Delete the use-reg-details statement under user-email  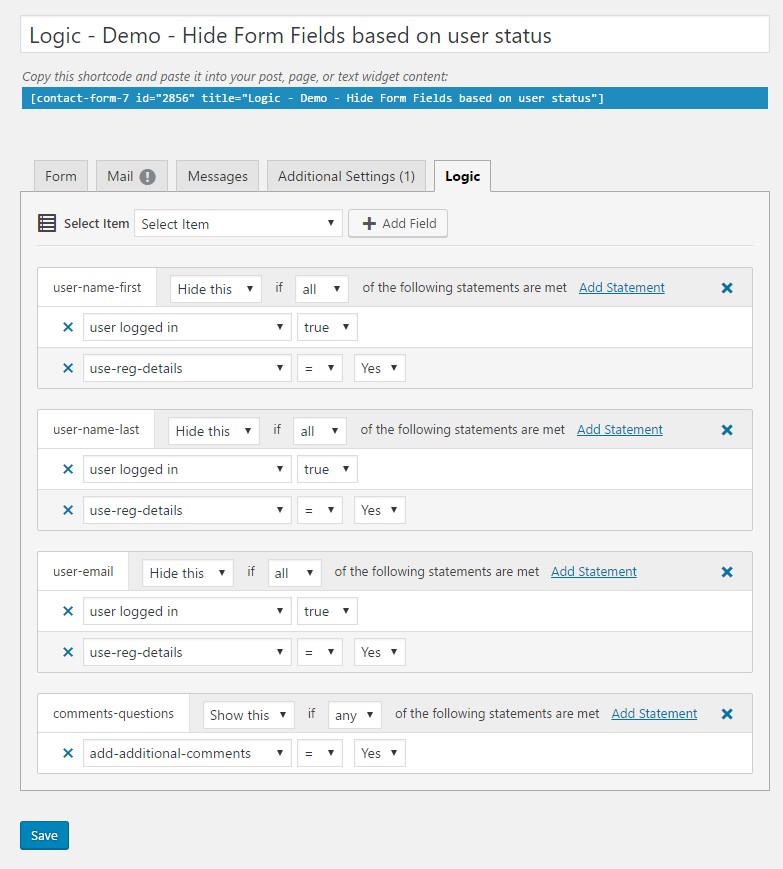click(67, 652)
